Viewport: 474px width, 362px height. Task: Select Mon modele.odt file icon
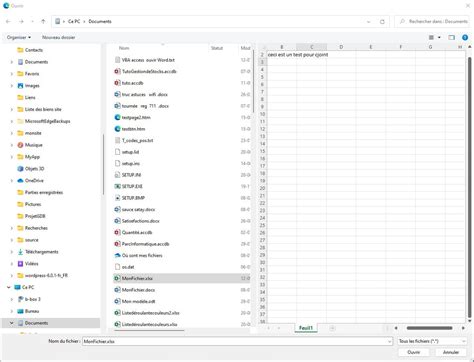pyautogui.click(x=117, y=301)
